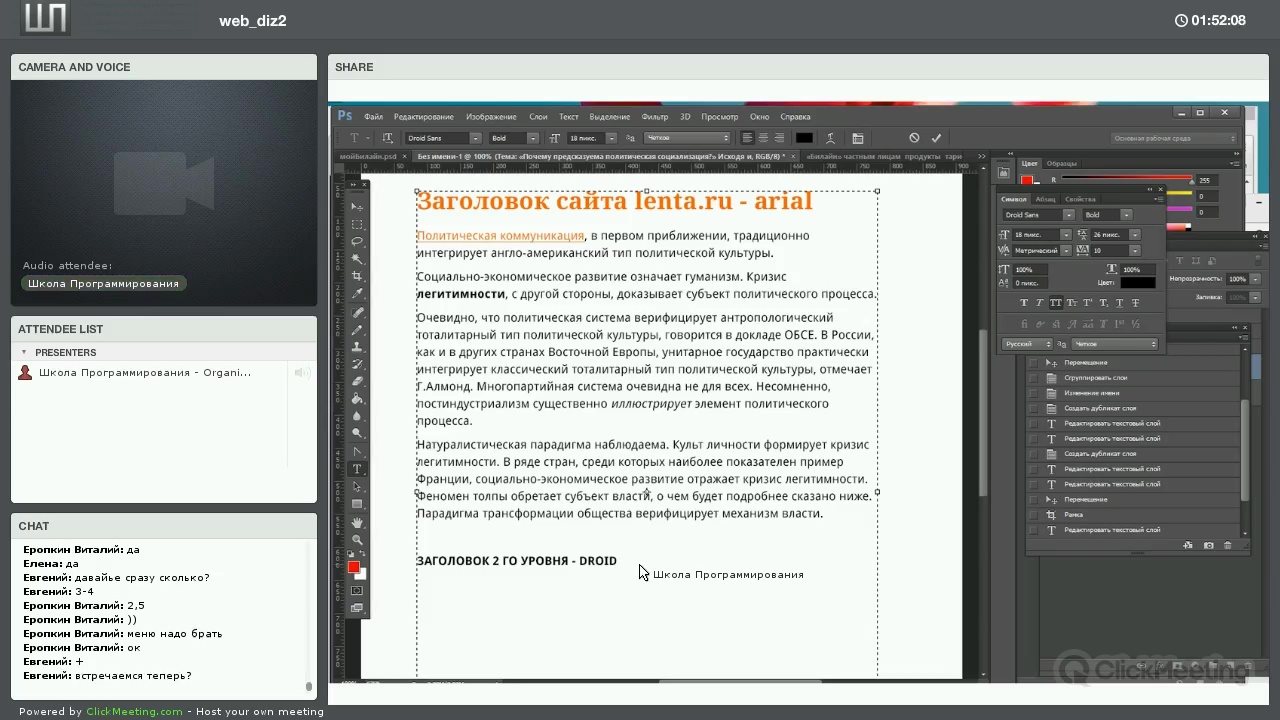The height and width of the screenshot is (720, 1280).
Task: Open the ClickMeeting.com link
Action: click(x=134, y=712)
